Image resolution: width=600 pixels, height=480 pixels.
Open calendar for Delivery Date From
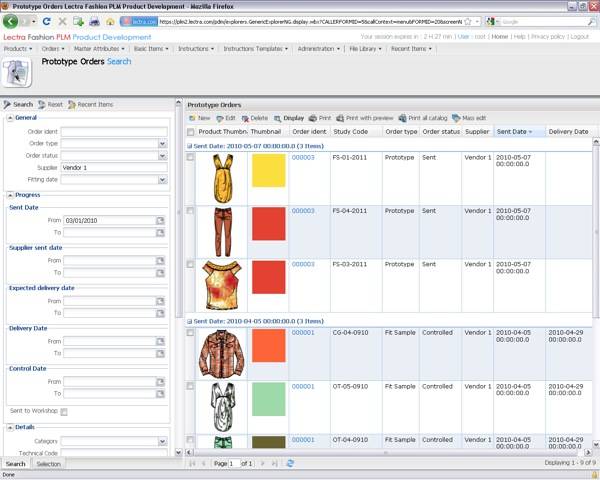tap(160, 341)
